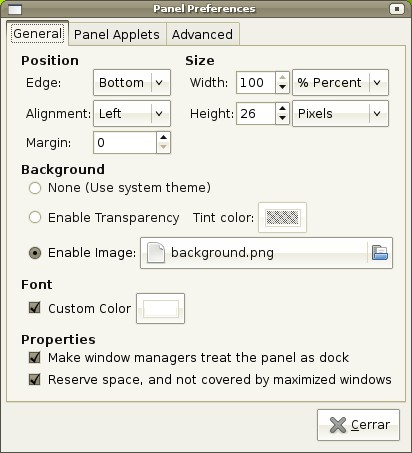Open the % Percent width unit dropdown
Viewport: 412px width, 453px height.
(340, 82)
